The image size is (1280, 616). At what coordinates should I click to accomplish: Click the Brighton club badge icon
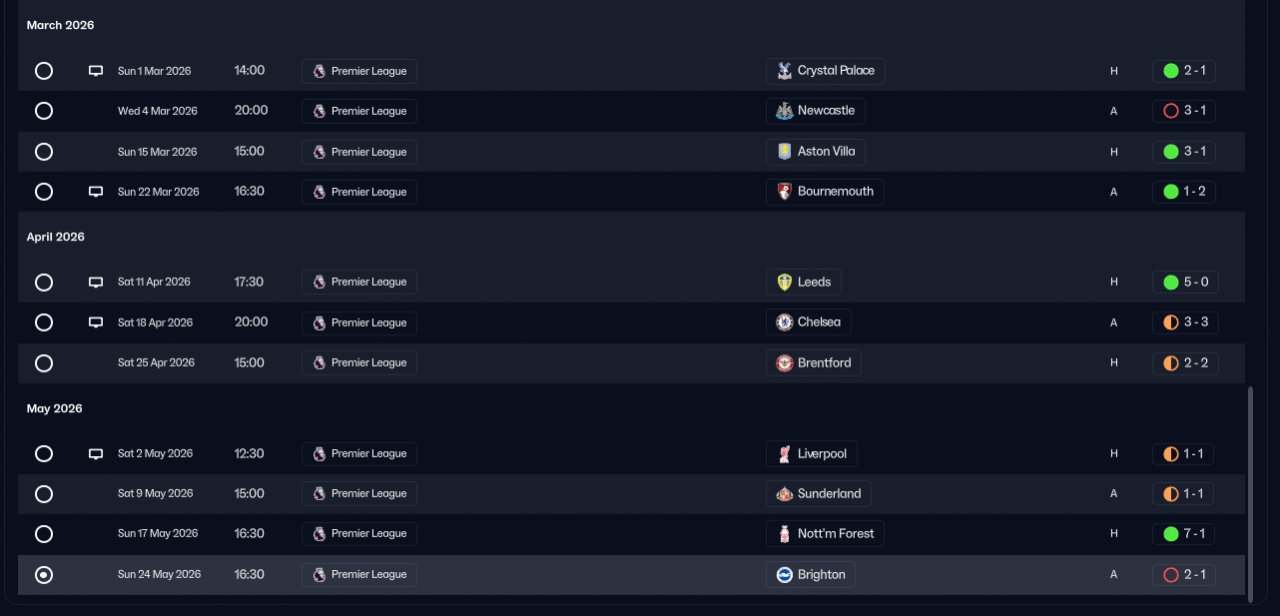[785, 575]
